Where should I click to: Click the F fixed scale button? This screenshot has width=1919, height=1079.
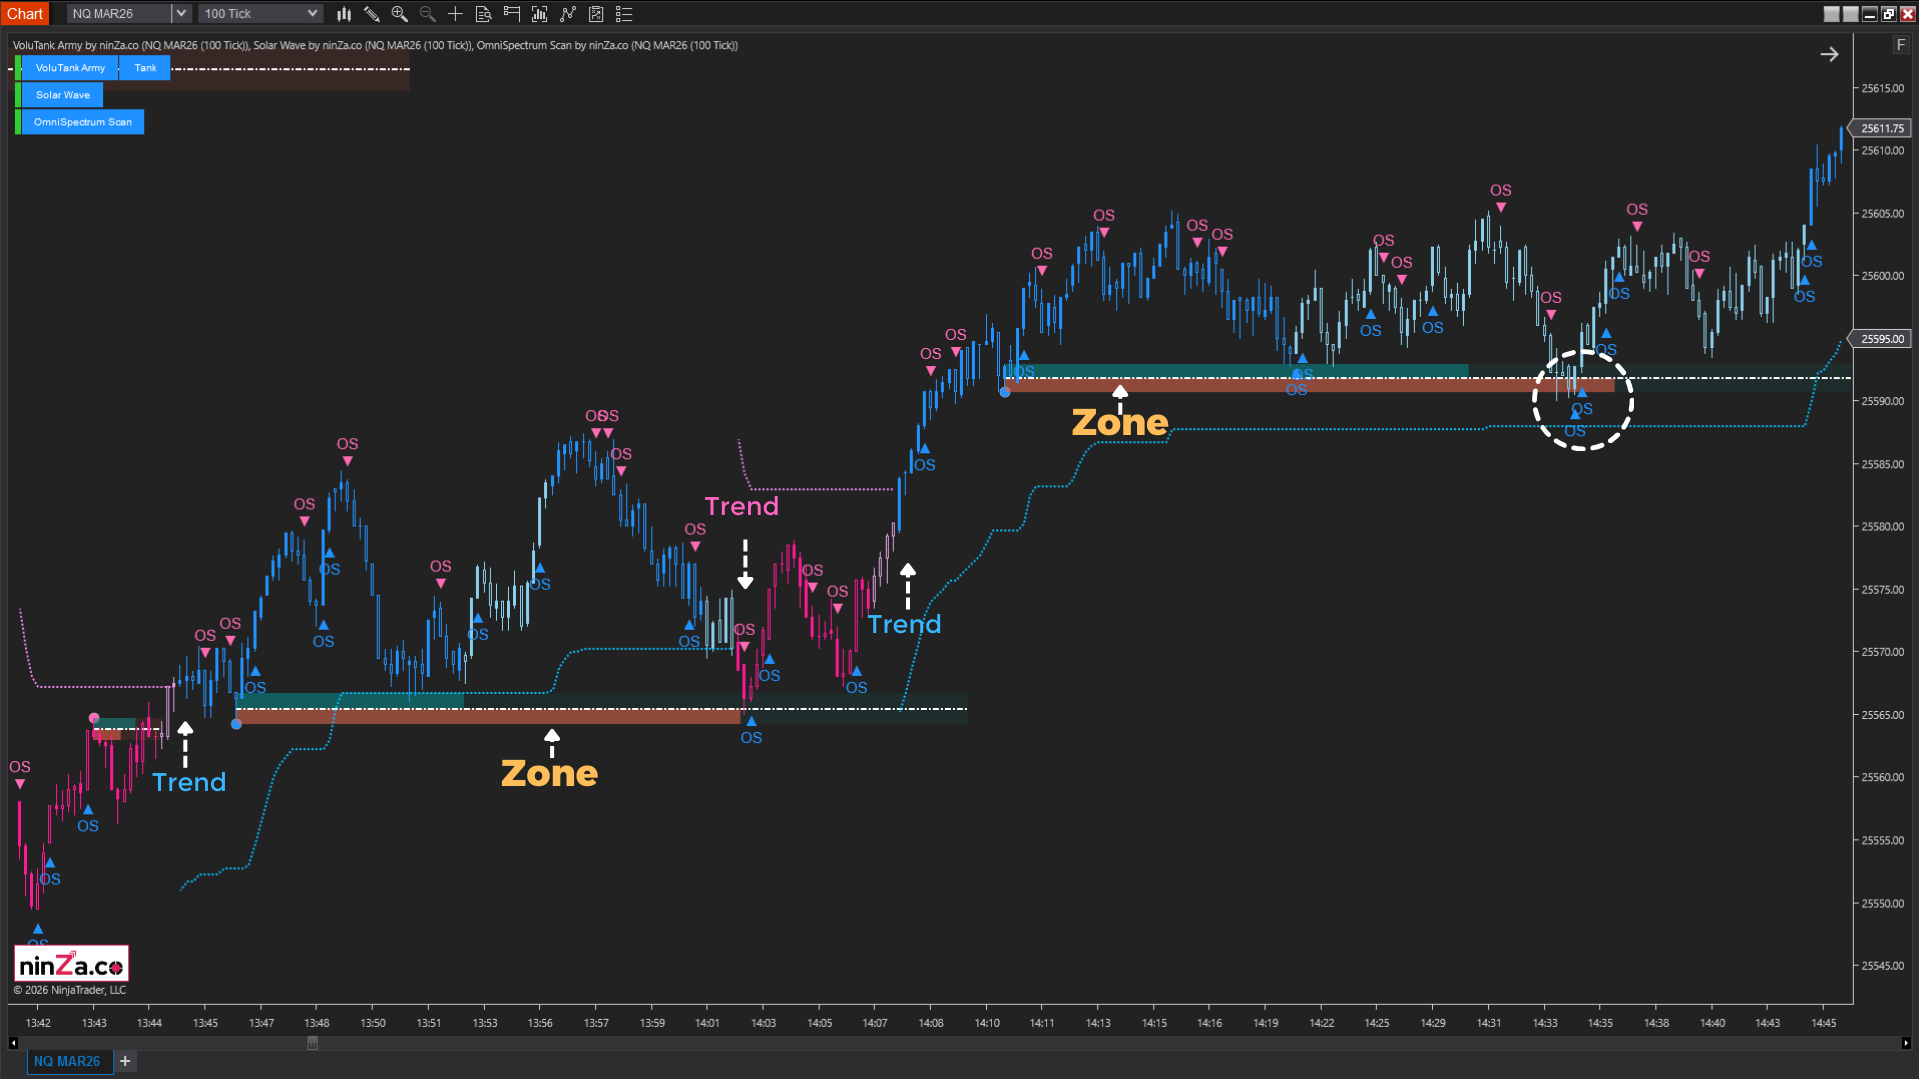[x=1900, y=45]
